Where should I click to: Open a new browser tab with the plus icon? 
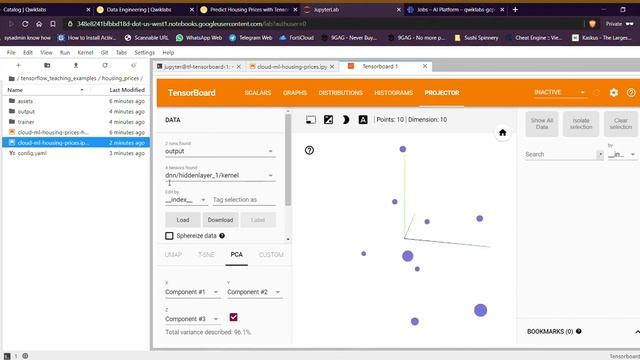pyautogui.click(x=515, y=9)
